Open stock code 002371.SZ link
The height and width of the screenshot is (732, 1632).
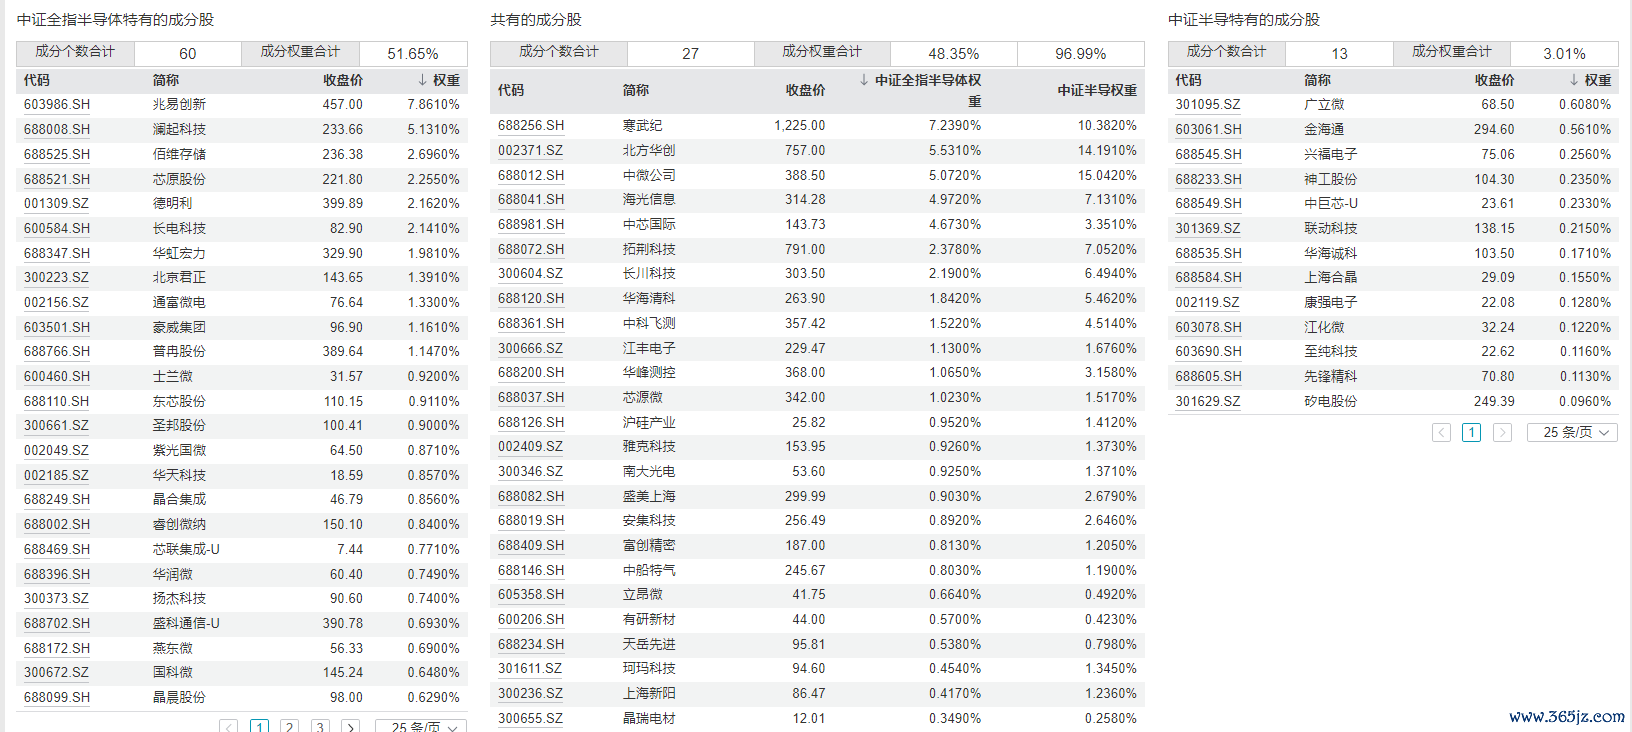530,151
